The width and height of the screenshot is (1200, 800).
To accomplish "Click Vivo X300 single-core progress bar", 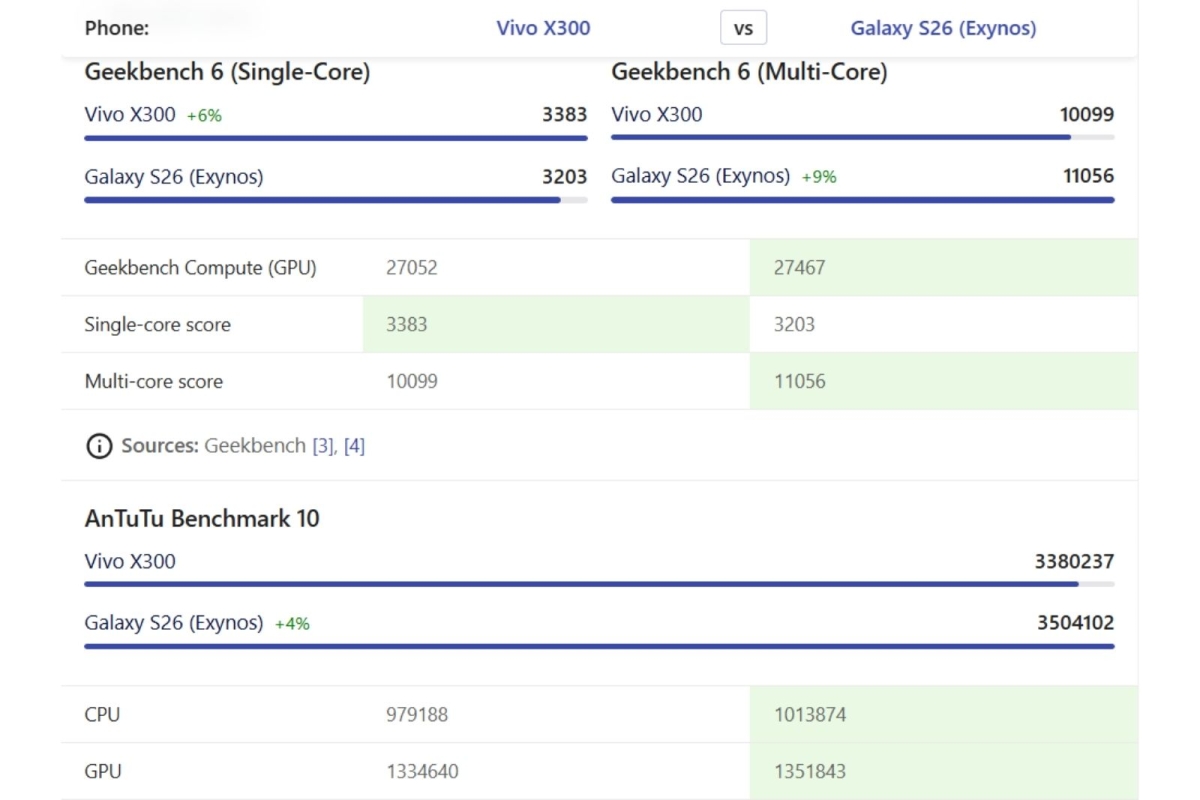I will click(335, 138).
